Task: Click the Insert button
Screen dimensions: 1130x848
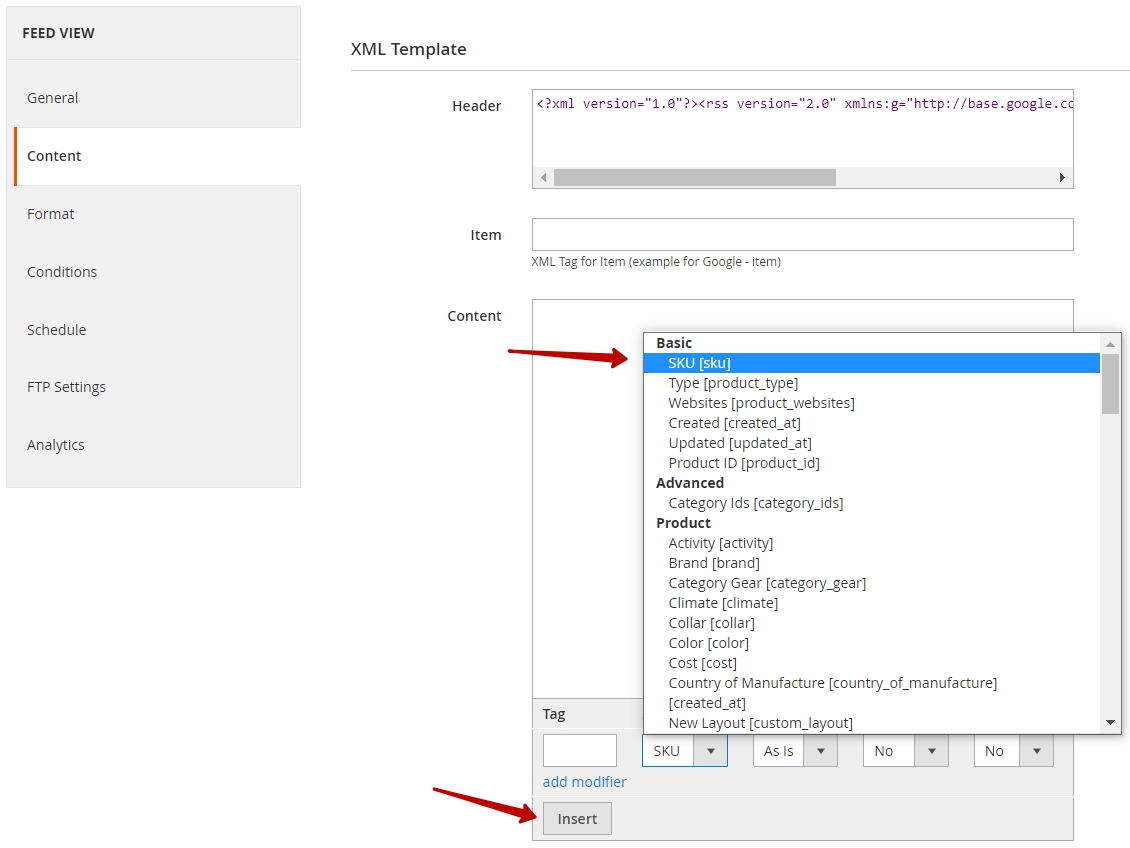Action: [577, 819]
